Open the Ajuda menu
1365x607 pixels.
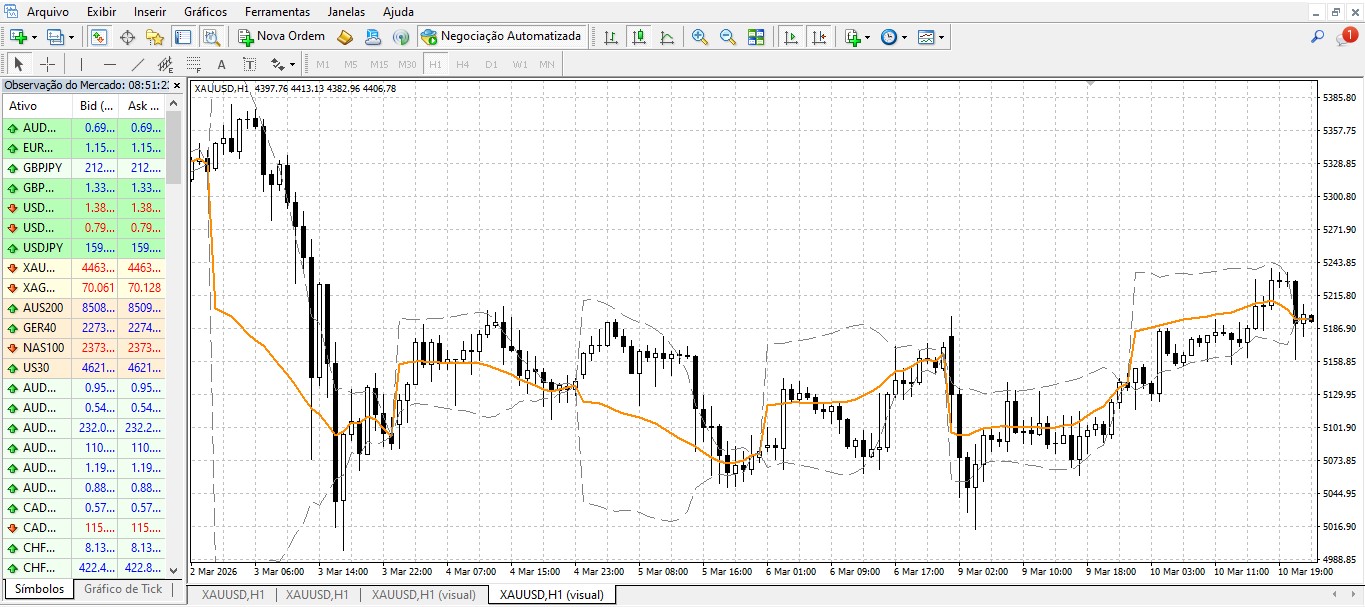coord(399,12)
